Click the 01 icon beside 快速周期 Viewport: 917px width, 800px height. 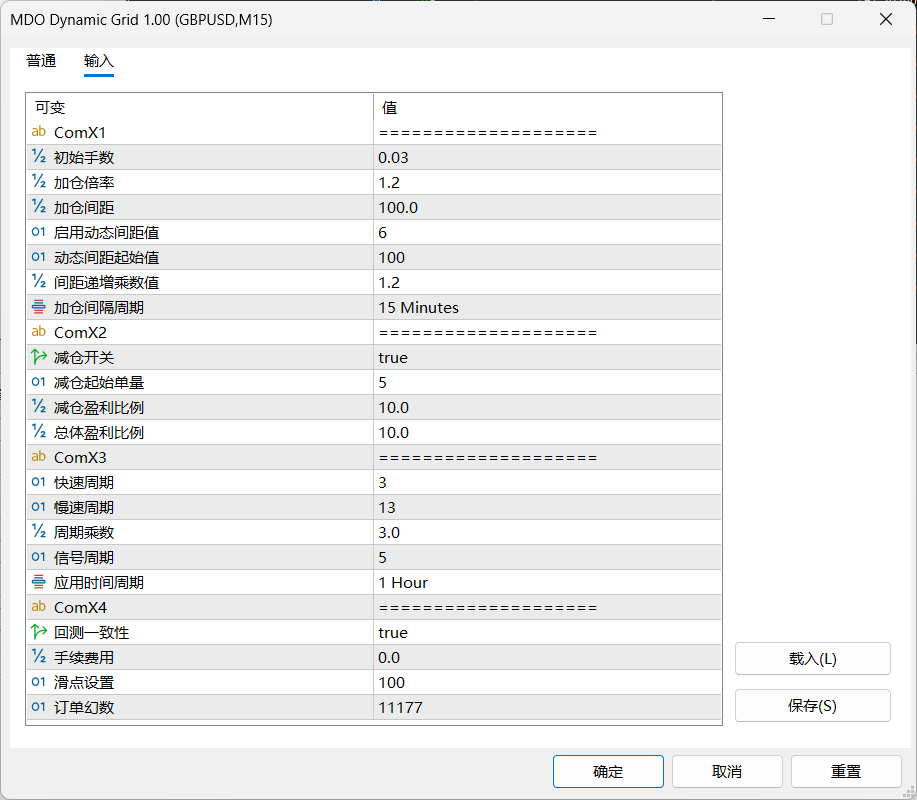pyautogui.click(x=39, y=482)
